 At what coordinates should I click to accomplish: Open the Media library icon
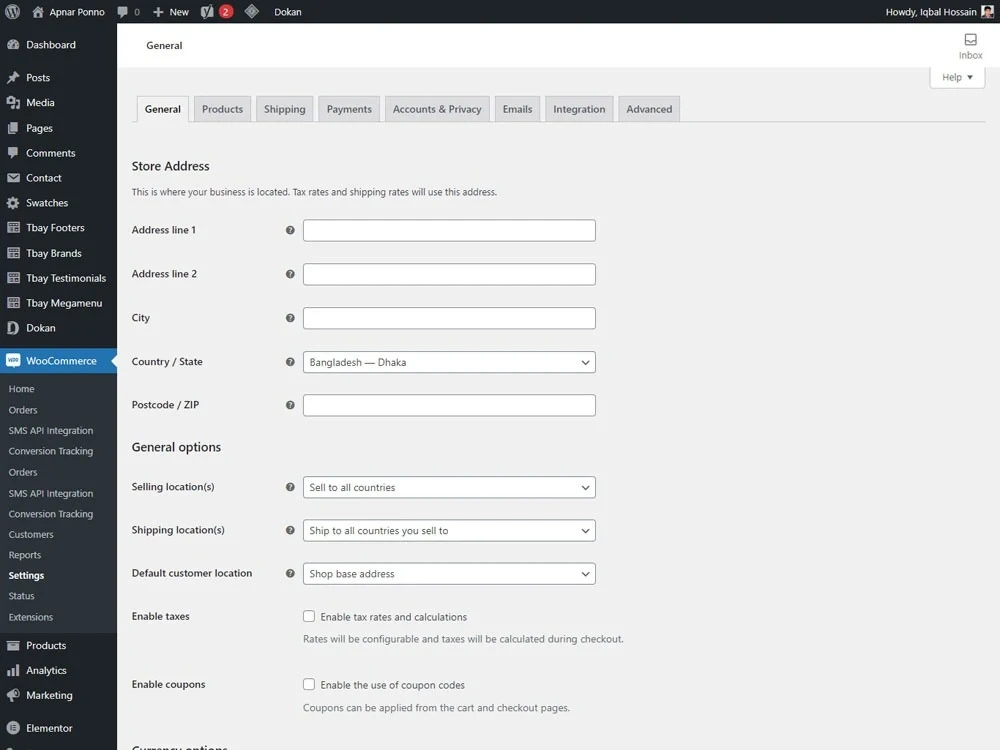click(14, 102)
